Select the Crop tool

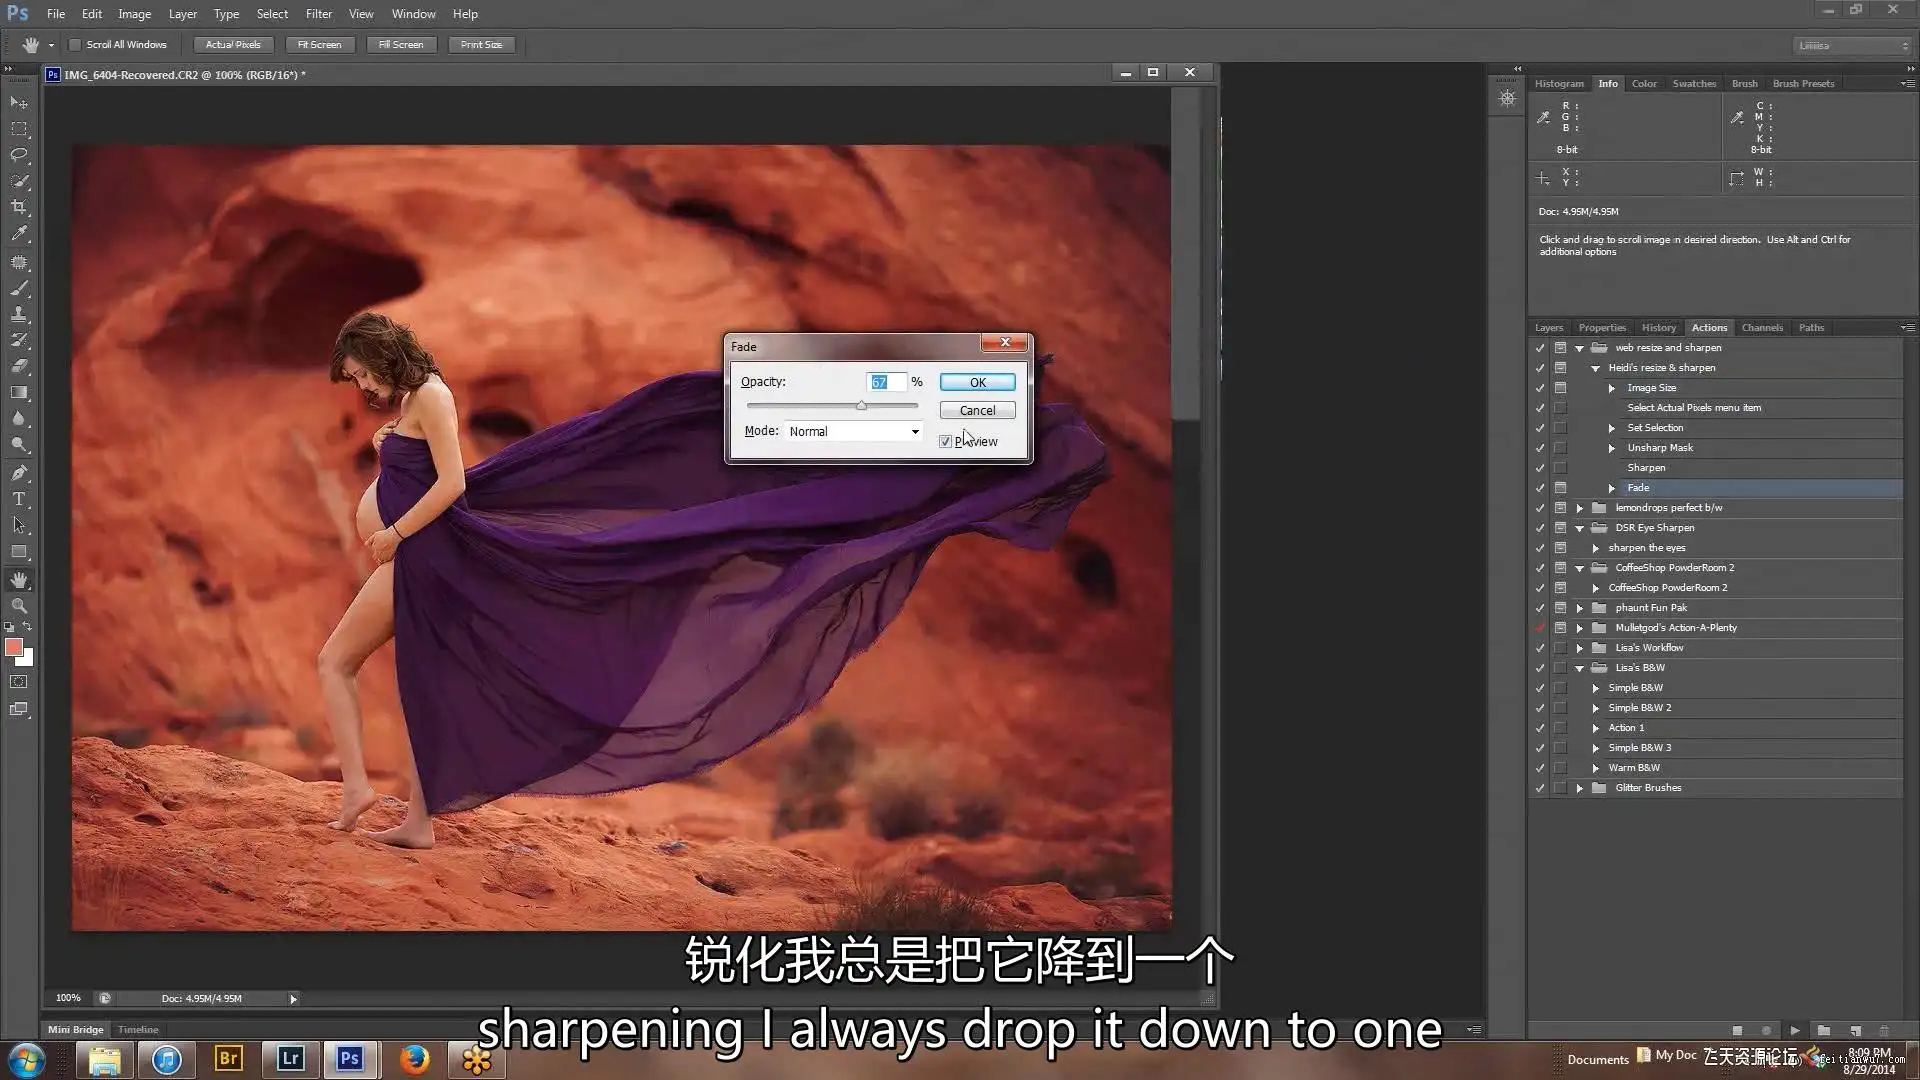pyautogui.click(x=19, y=207)
